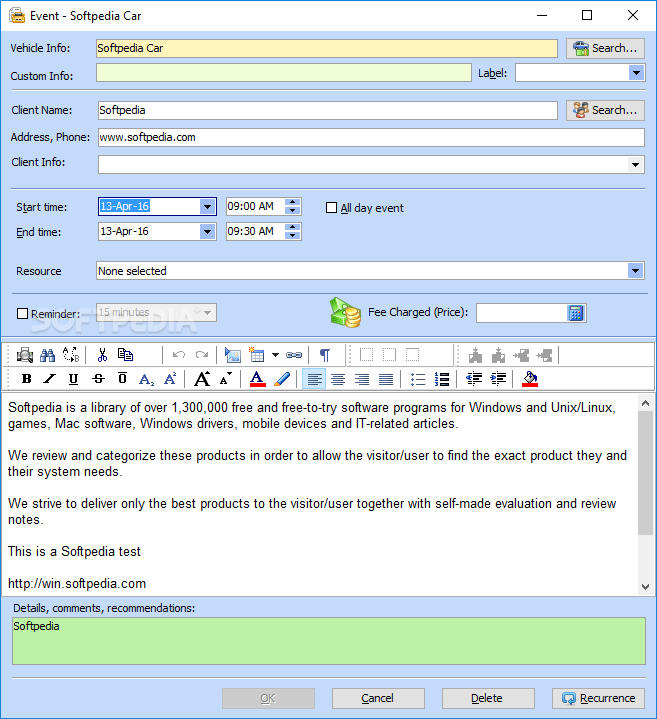Decrease the 09:30 AM end time
Screen dimensions: 657x719
point(293,236)
